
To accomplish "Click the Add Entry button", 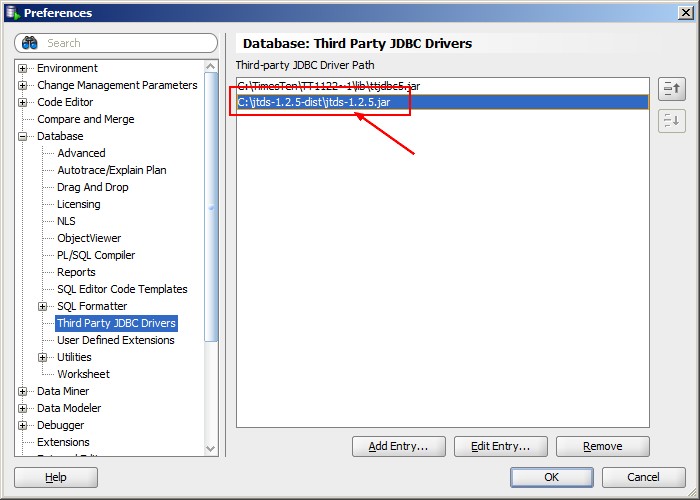I will pyautogui.click(x=398, y=446).
